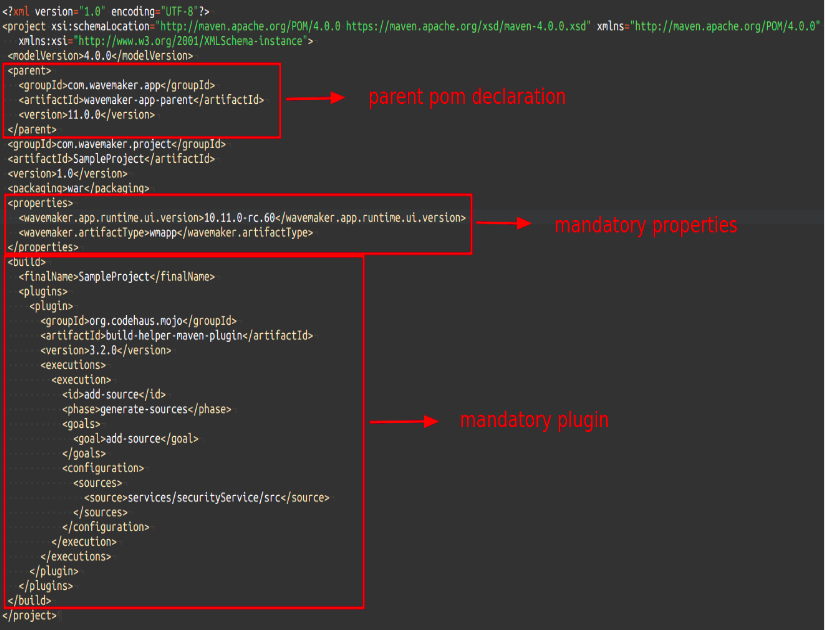
Task: Click the parent version 11.0.0 value
Action: 87,115
